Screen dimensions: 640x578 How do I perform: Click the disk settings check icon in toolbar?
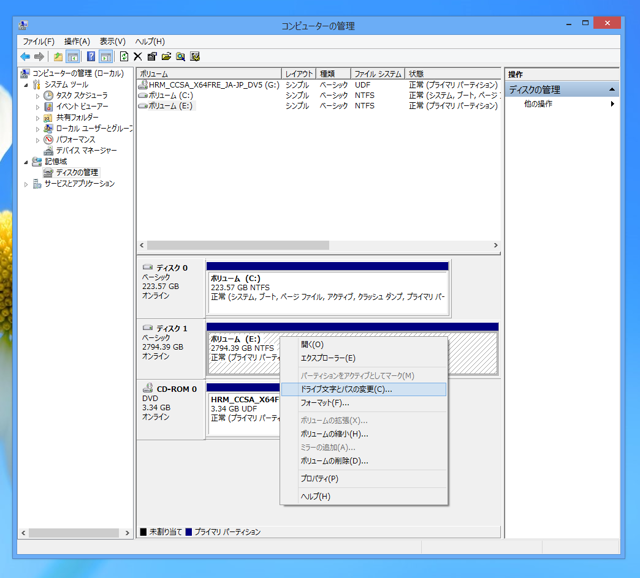pos(195,57)
